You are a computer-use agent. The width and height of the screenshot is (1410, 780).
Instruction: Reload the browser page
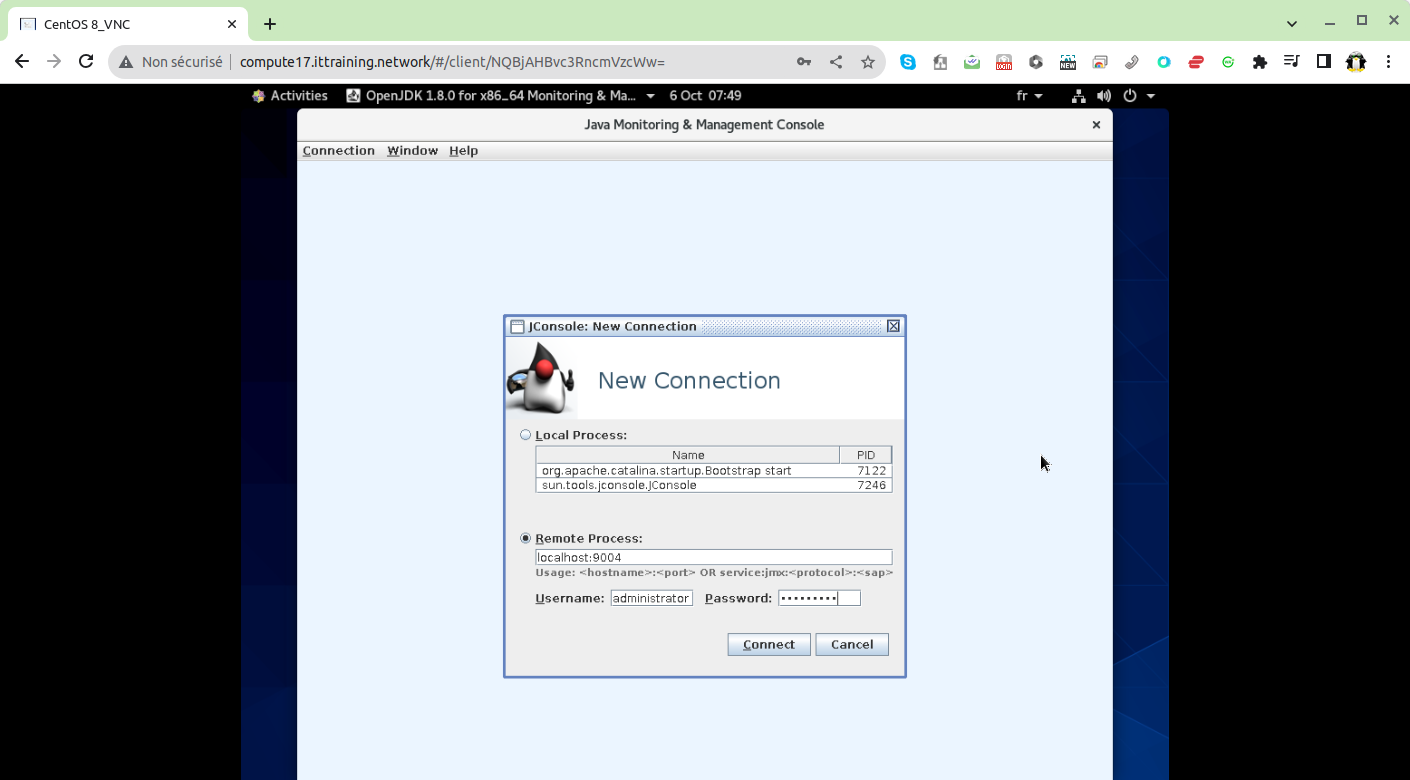pos(86,62)
